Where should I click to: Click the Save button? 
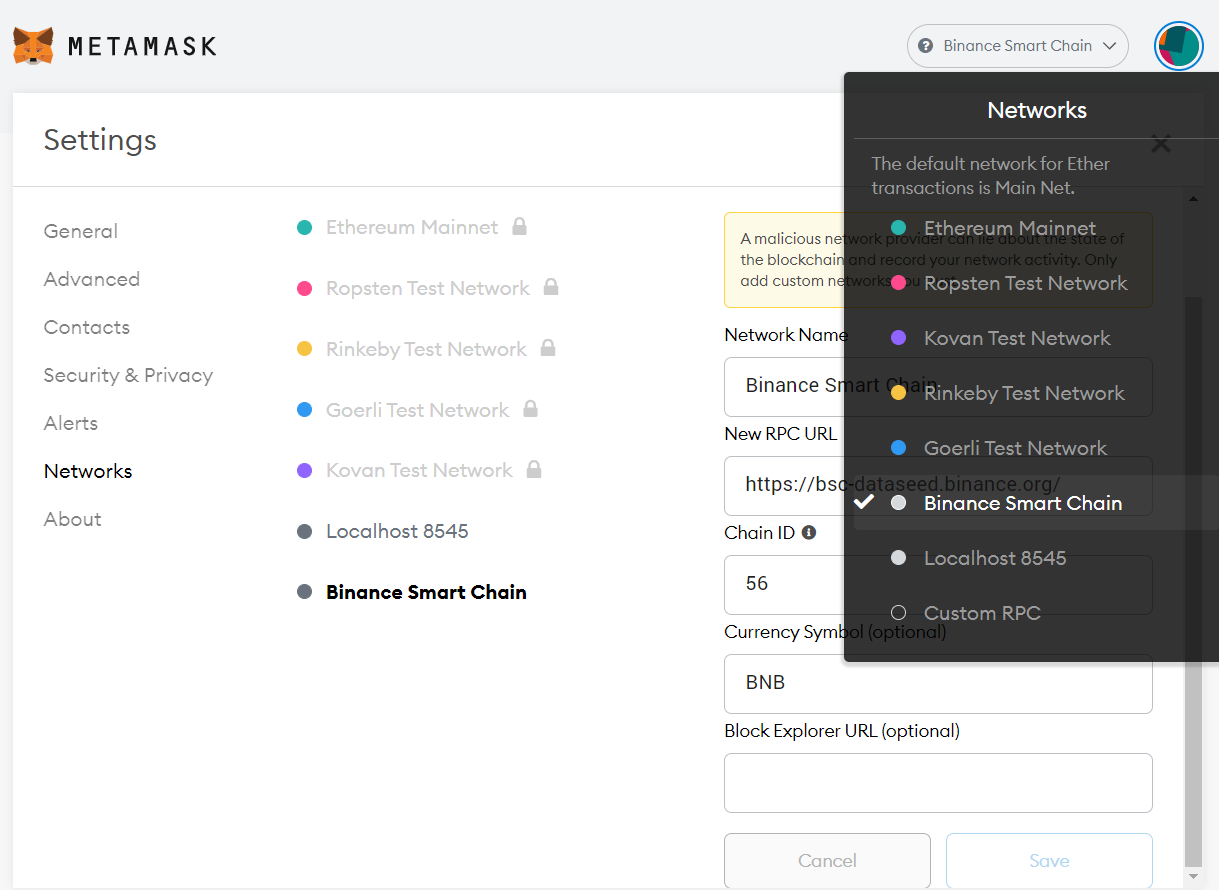1049,861
